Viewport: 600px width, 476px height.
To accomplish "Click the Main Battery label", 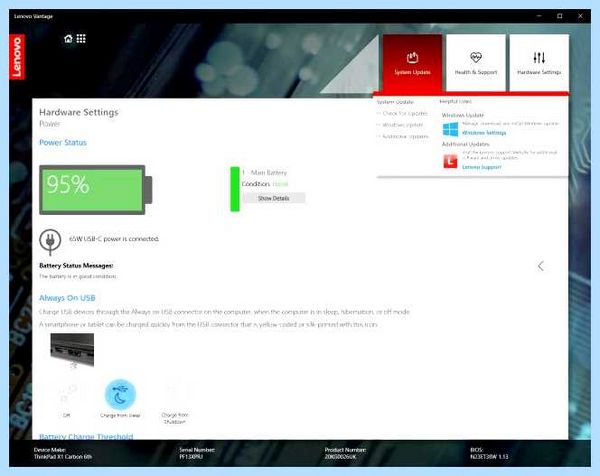I will (x=264, y=173).
